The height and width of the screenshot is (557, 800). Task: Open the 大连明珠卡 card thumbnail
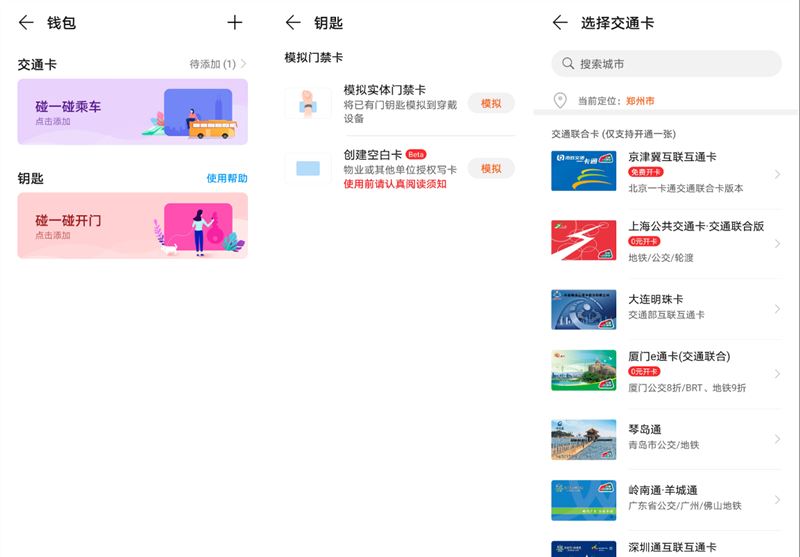(584, 310)
